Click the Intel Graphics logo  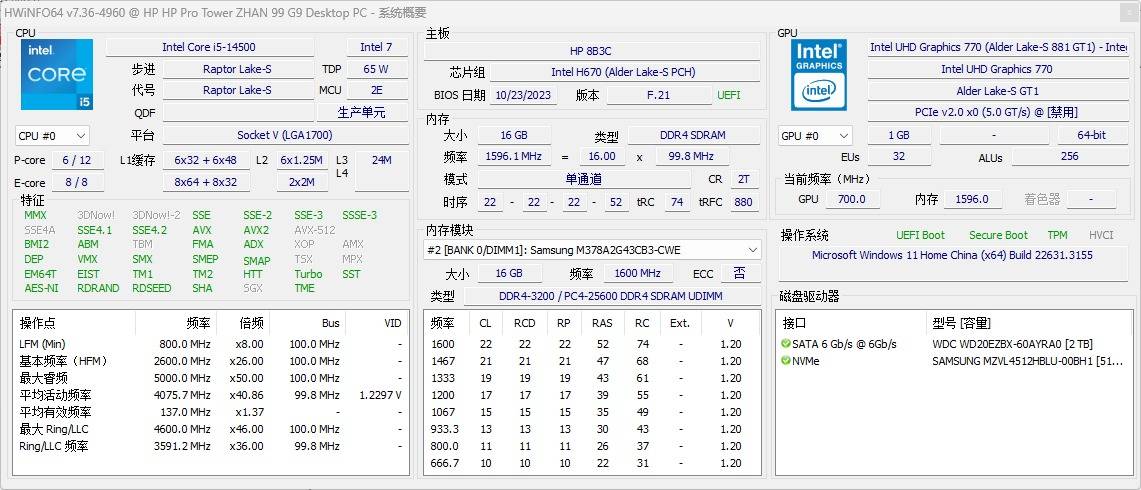click(819, 75)
